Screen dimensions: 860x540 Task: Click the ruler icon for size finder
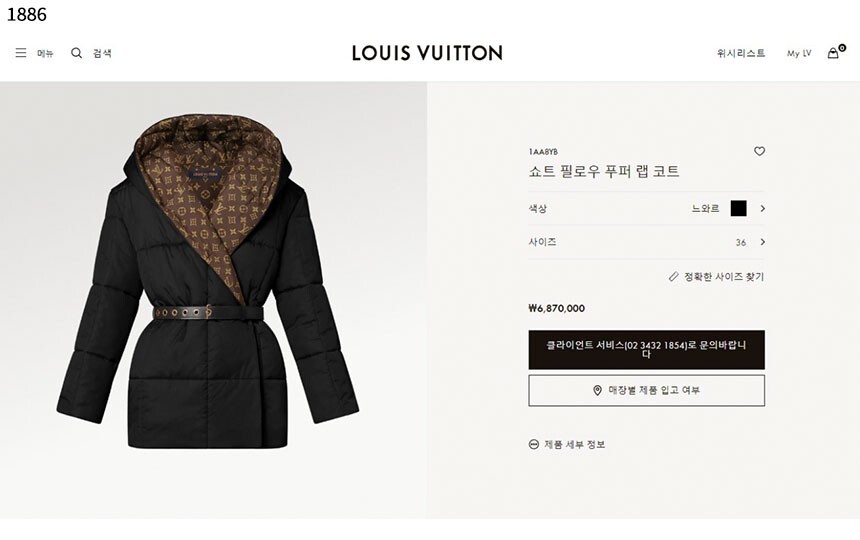[x=674, y=277]
